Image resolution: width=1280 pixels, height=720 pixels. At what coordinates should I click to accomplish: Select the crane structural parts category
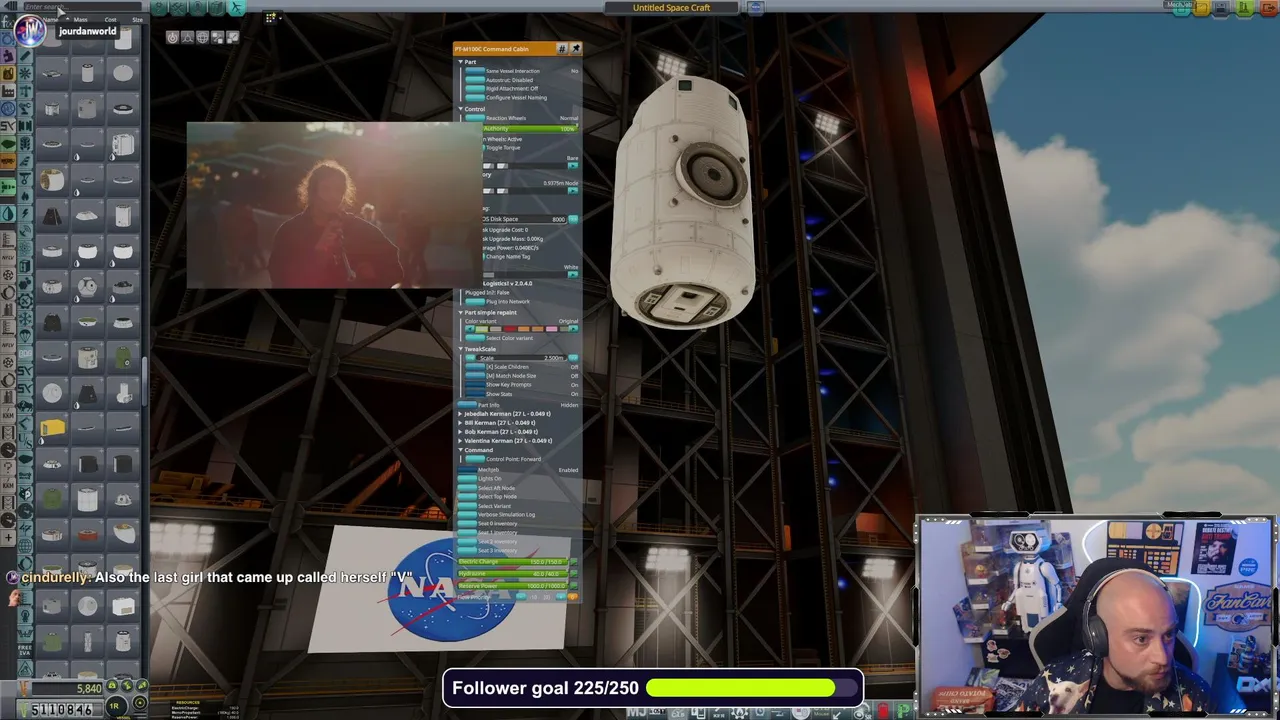click(25, 91)
